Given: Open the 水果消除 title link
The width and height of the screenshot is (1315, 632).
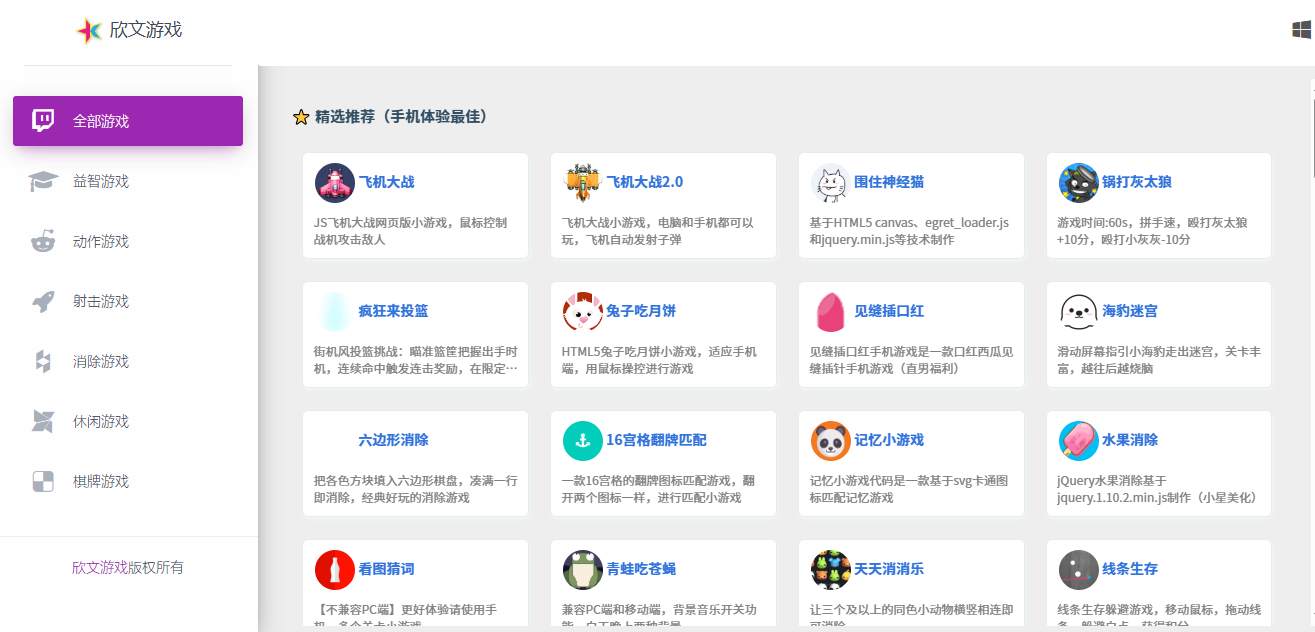Looking at the screenshot, I should 1130,440.
